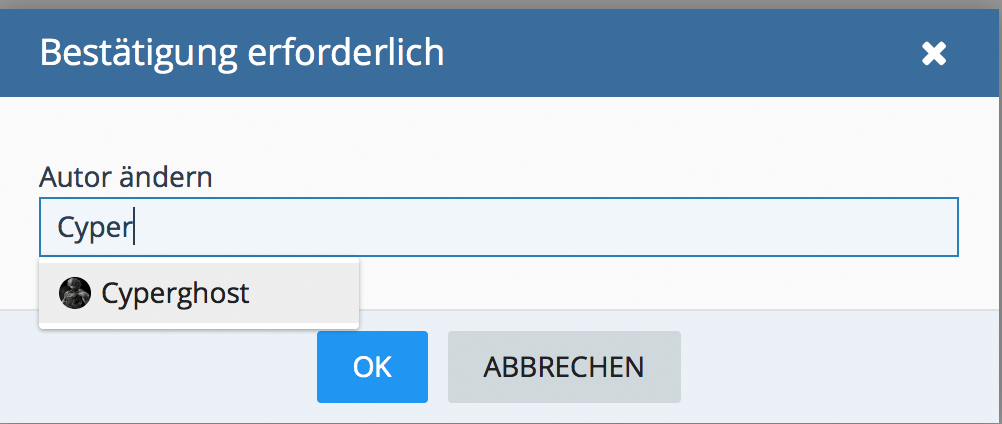Click the round profile picture beside Cyperghost
The width and height of the screenshot is (1002, 424).
tap(75, 294)
